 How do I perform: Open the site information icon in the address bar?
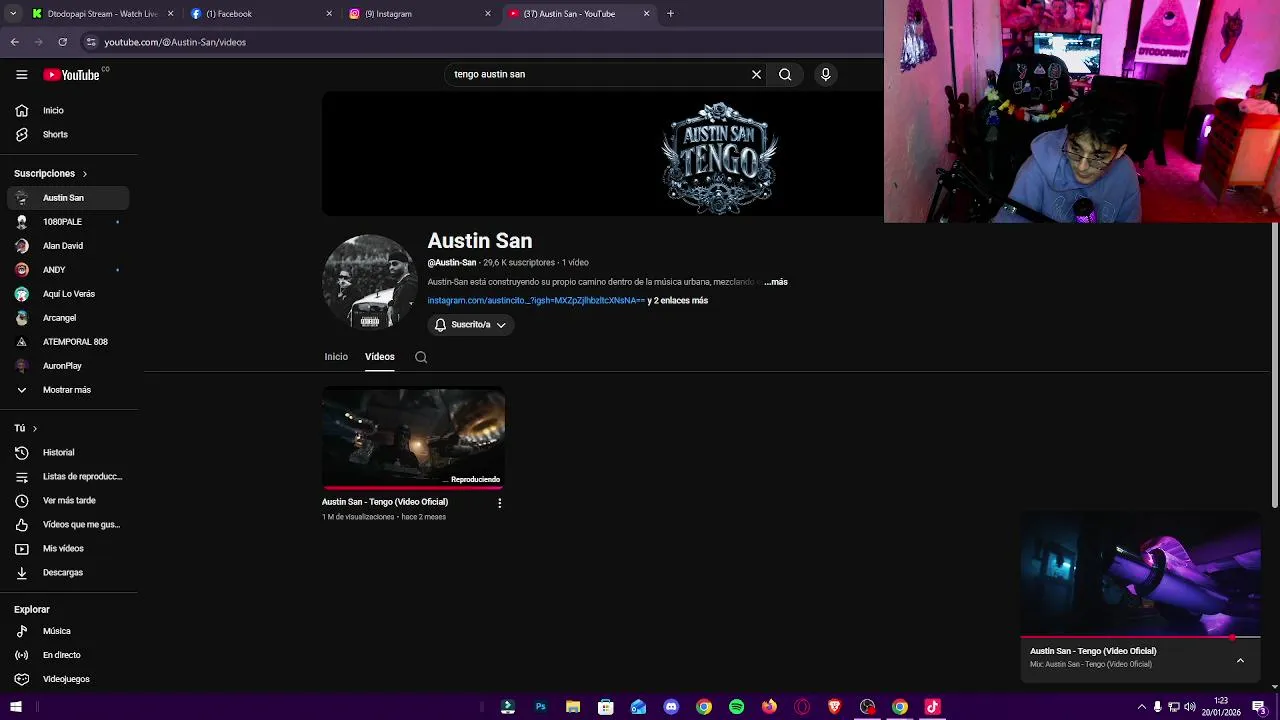(91, 42)
